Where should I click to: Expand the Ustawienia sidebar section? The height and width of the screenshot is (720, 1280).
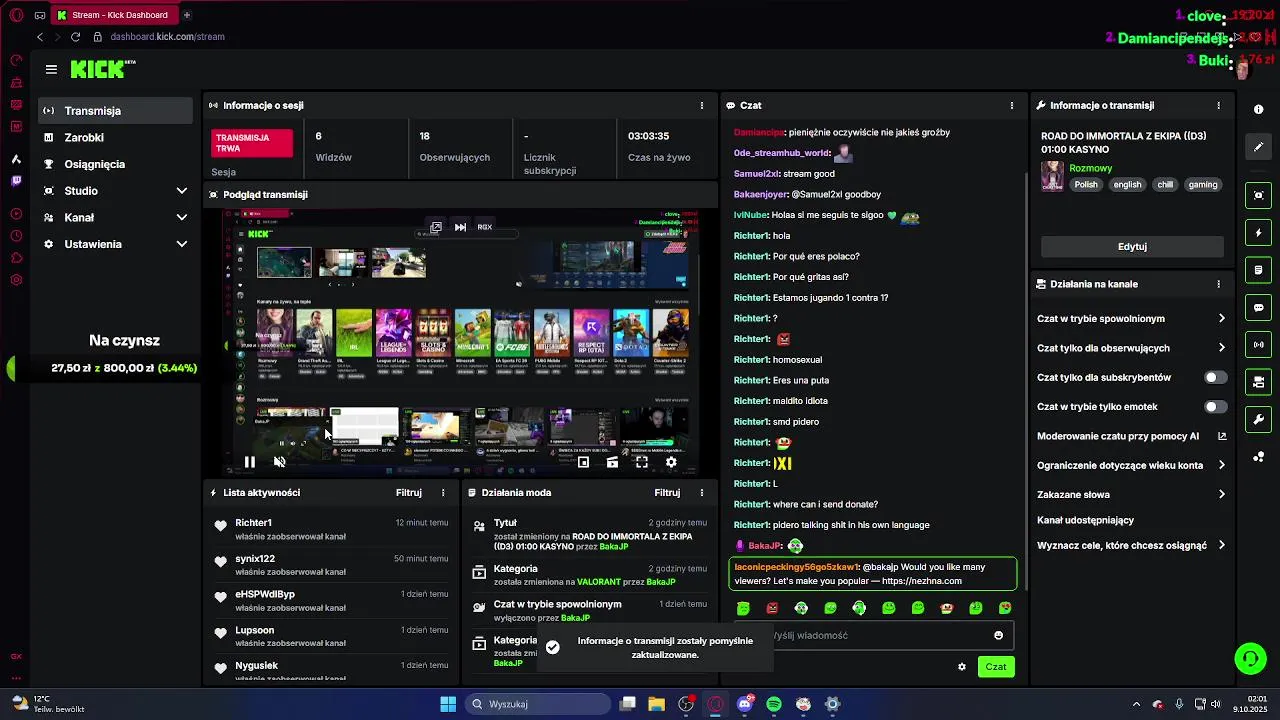point(116,244)
